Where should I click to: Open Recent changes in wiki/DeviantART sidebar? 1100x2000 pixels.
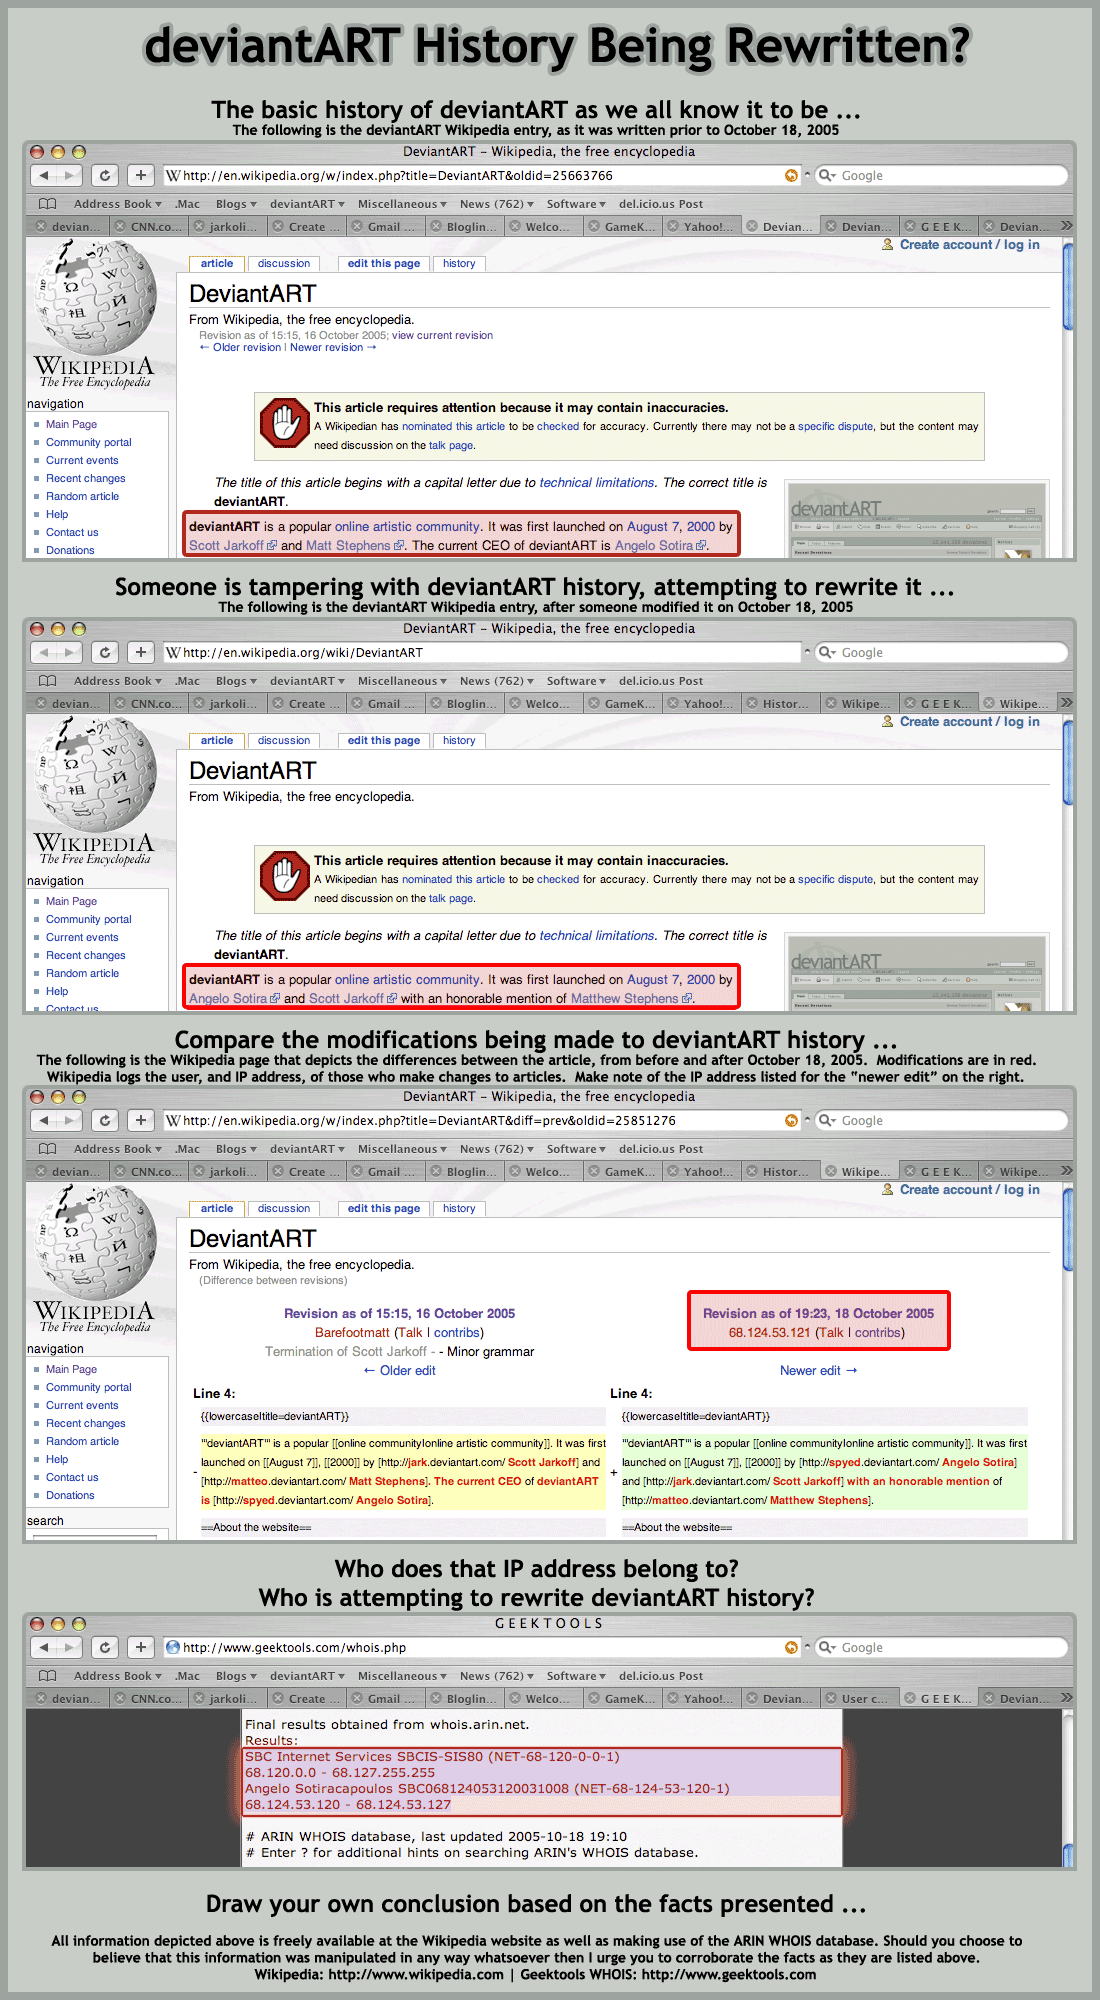[85, 956]
